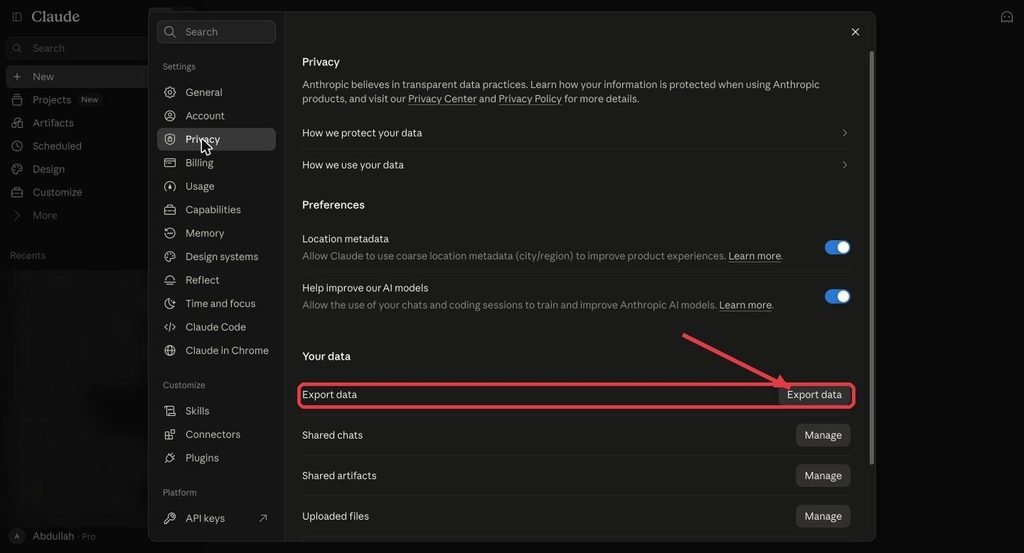Click the Skills icon
Image resolution: width=1024 pixels, height=553 pixels.
tap(170, 411)
